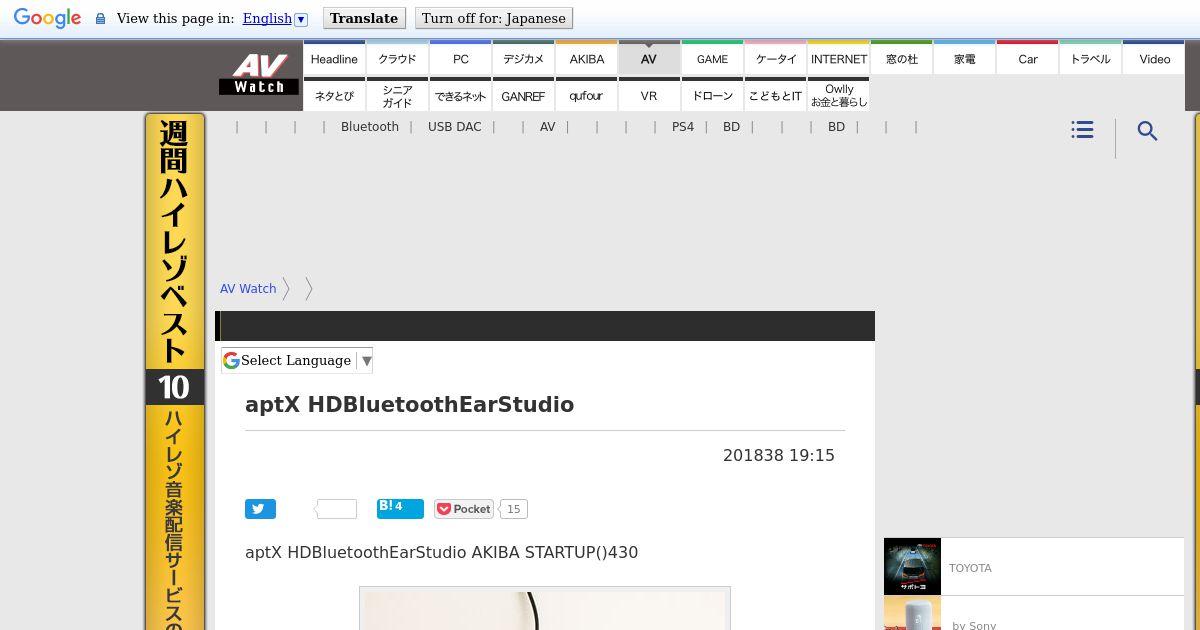Open the デジカメ tab
The height and width of the screenshot is (630, 1200).
pos(523,59)
